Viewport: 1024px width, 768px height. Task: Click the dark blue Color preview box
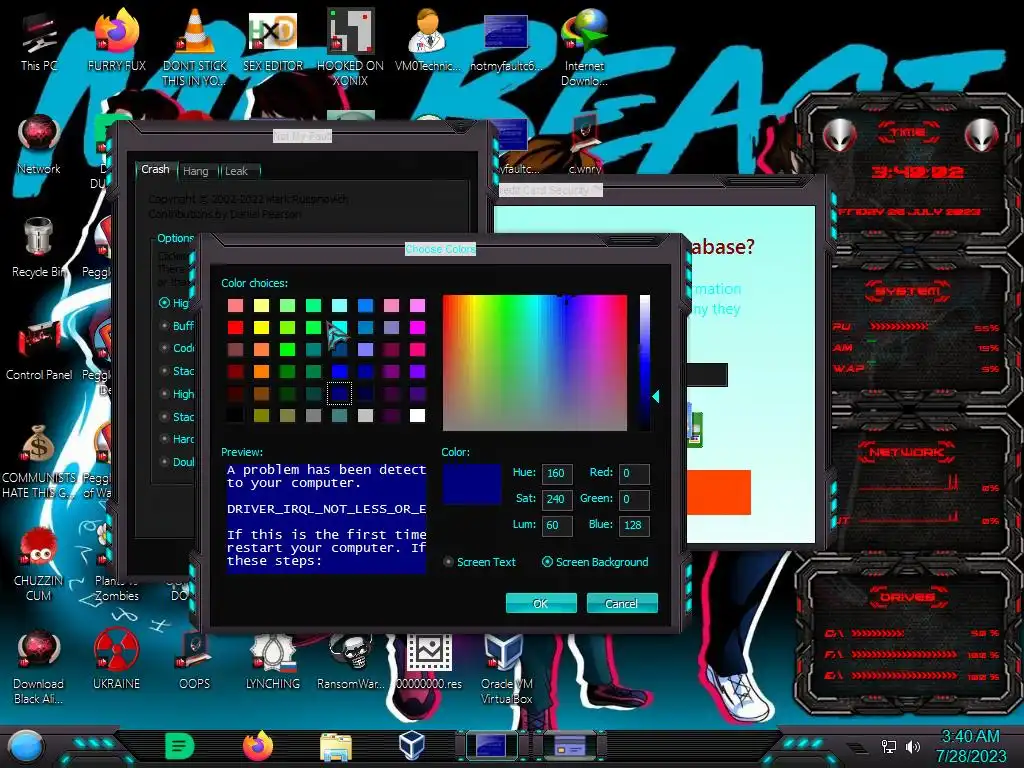tap(472, 484)
